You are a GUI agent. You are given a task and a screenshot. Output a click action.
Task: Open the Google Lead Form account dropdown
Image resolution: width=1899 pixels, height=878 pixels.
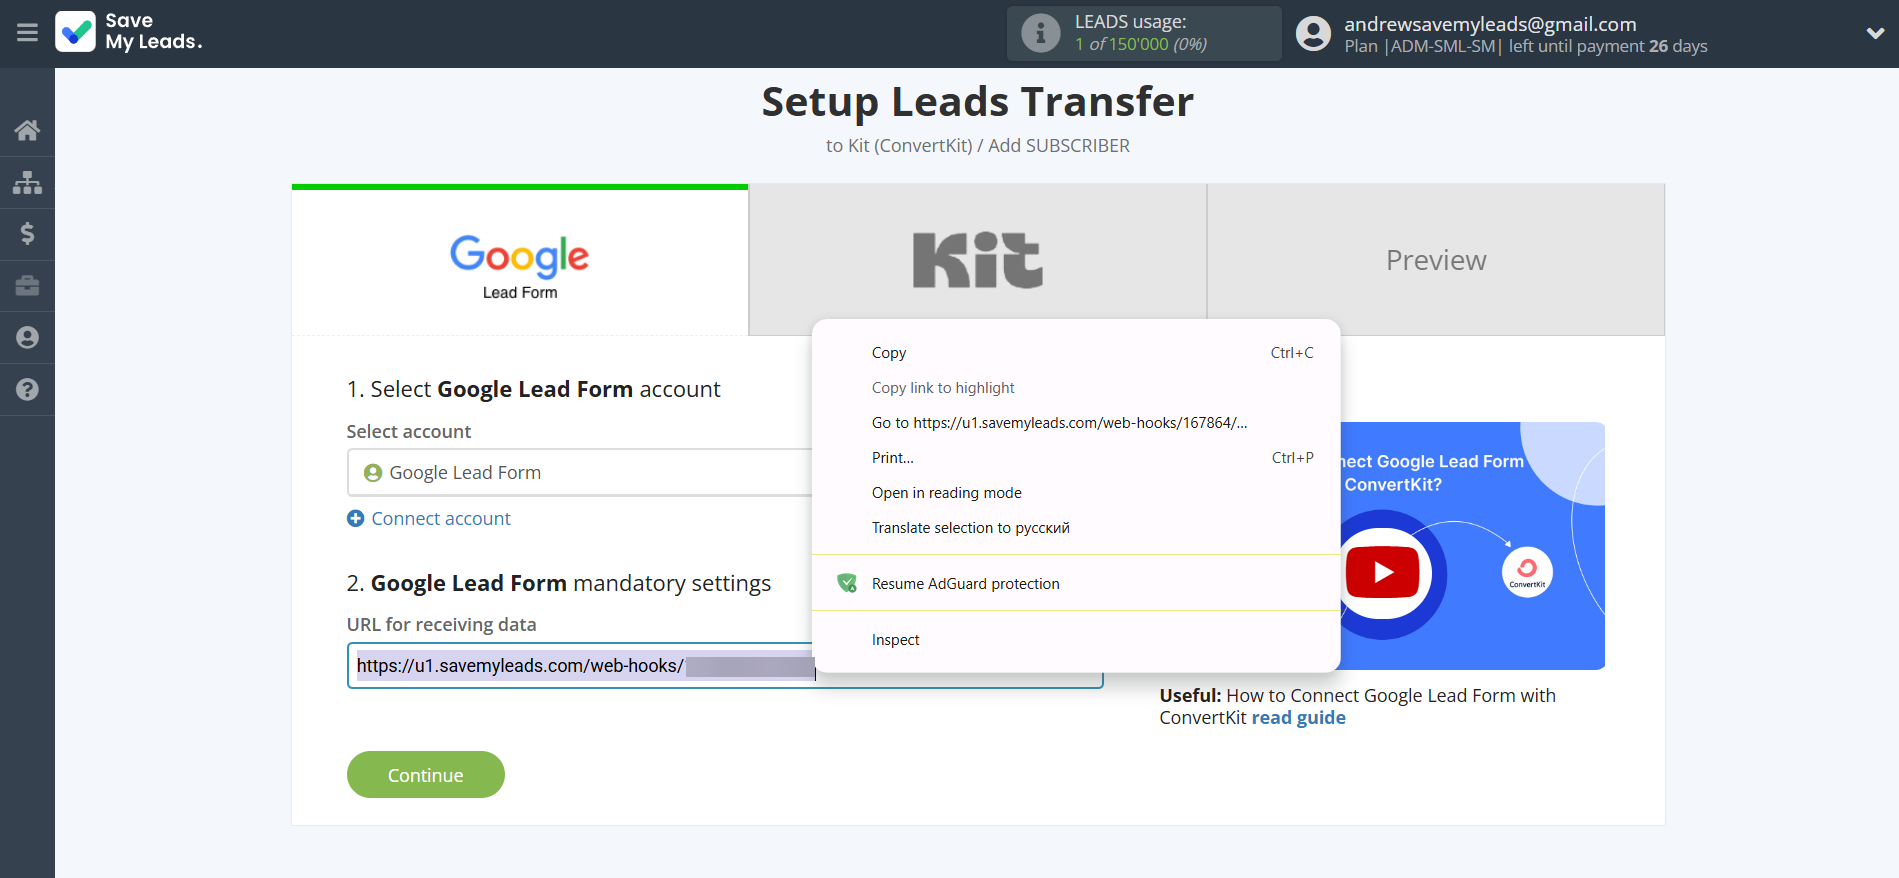580,473
